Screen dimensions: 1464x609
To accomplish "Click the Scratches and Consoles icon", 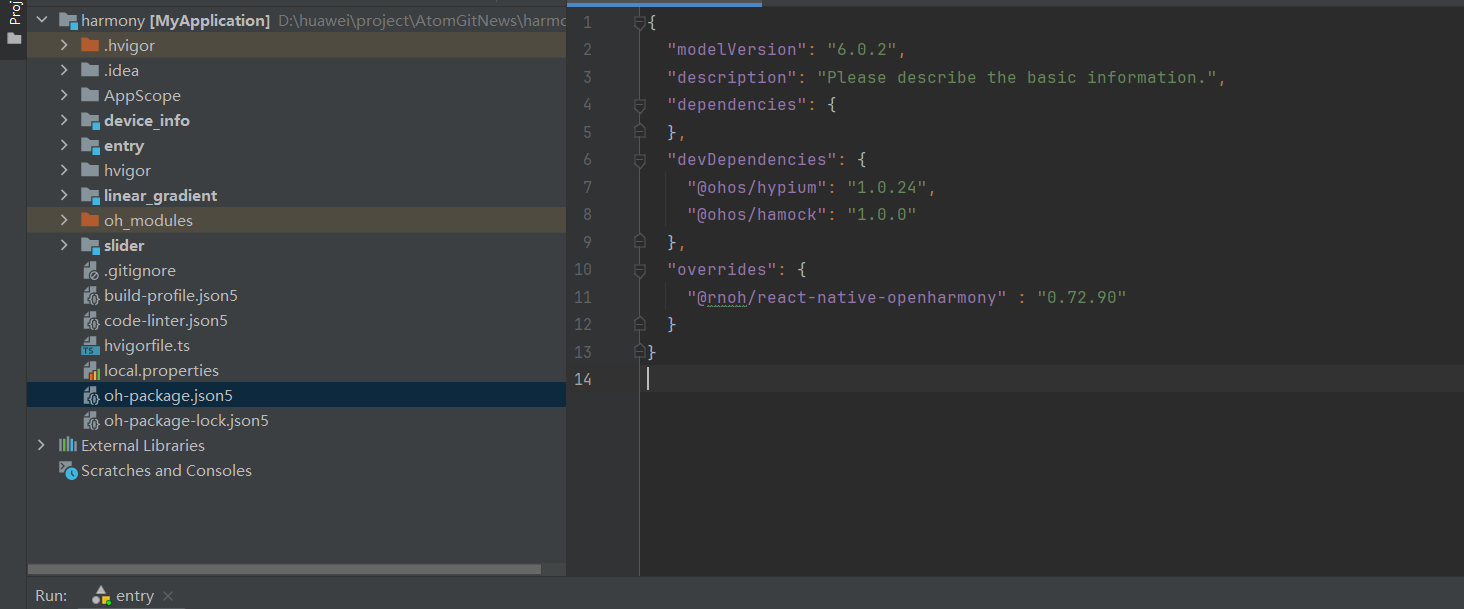I will pyautogui.click(x=67, y=470).
